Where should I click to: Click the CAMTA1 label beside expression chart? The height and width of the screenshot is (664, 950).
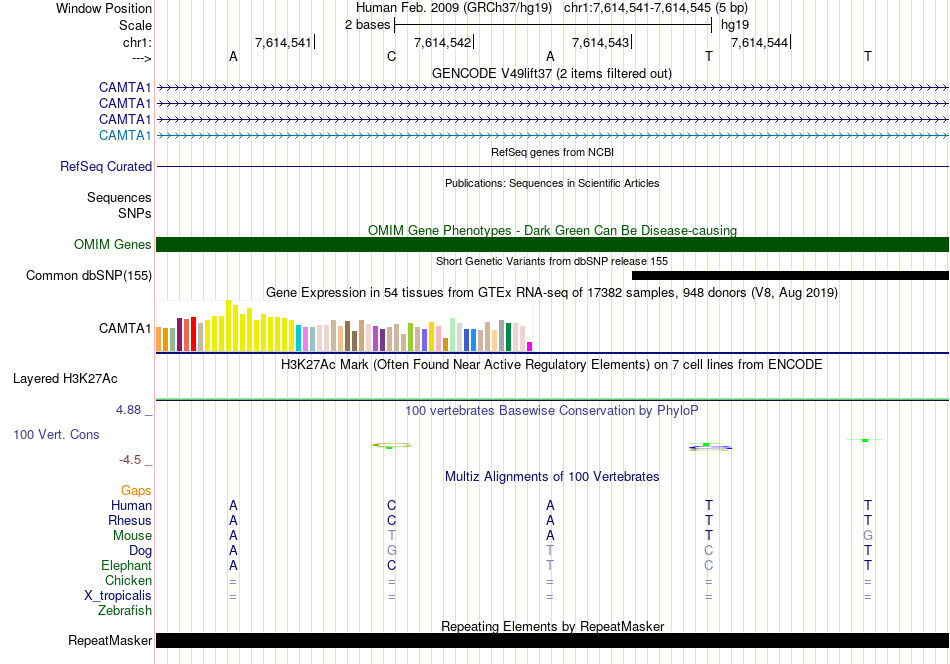(125, 328)
